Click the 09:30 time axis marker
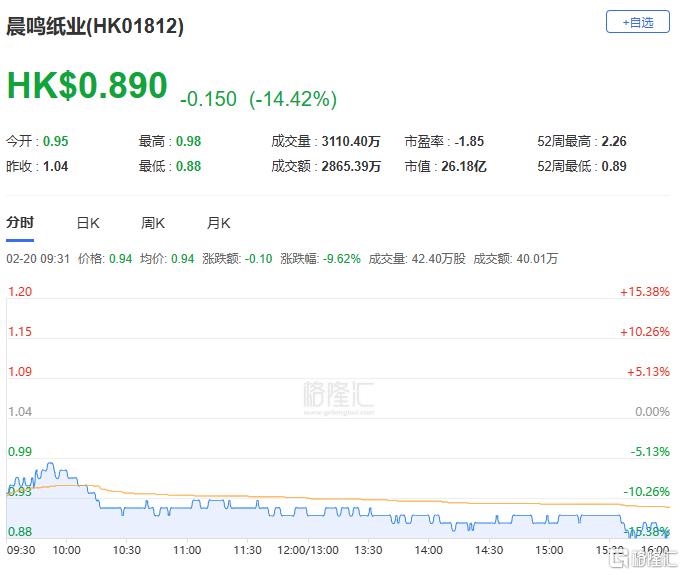 coord(21,550)
